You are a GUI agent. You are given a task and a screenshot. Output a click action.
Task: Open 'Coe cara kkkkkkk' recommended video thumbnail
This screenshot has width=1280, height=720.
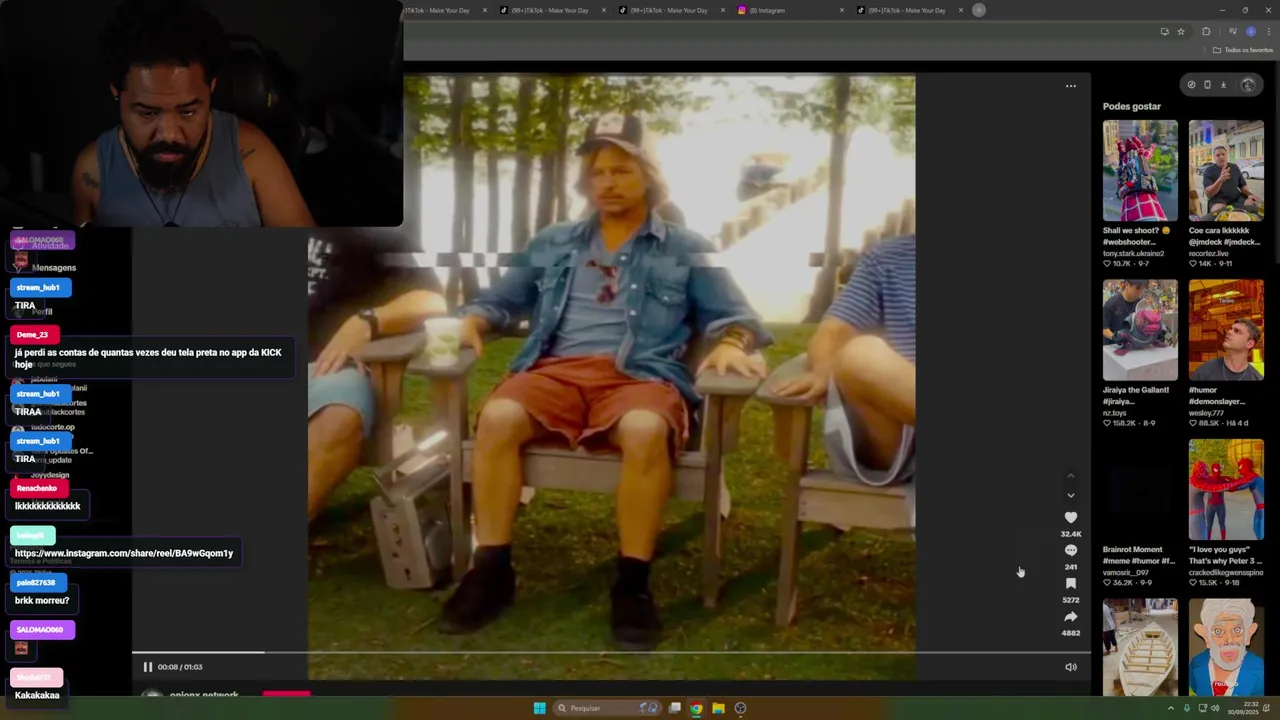tap(1226, 171)
